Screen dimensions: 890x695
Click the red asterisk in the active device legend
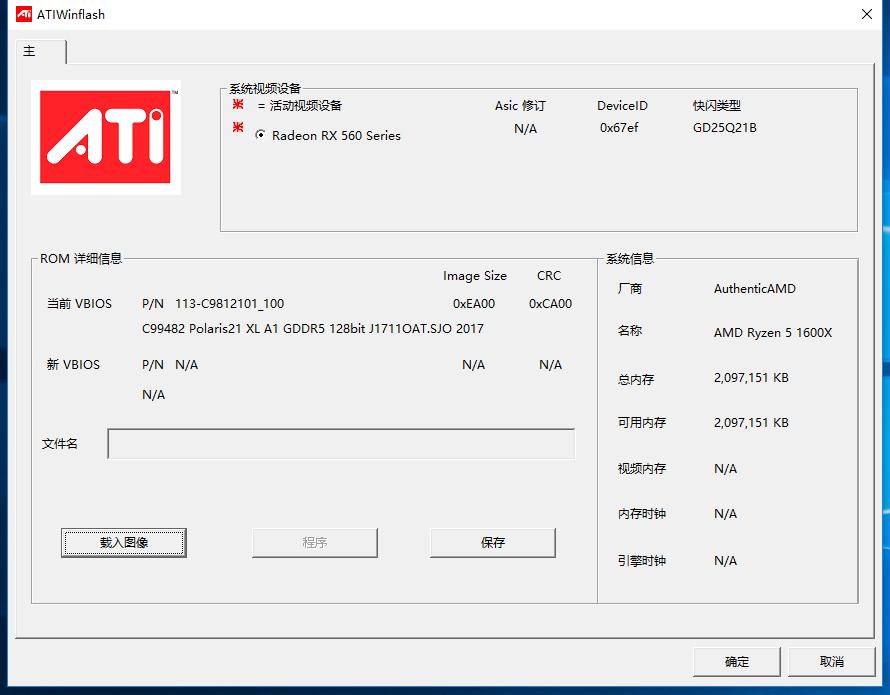238,102
